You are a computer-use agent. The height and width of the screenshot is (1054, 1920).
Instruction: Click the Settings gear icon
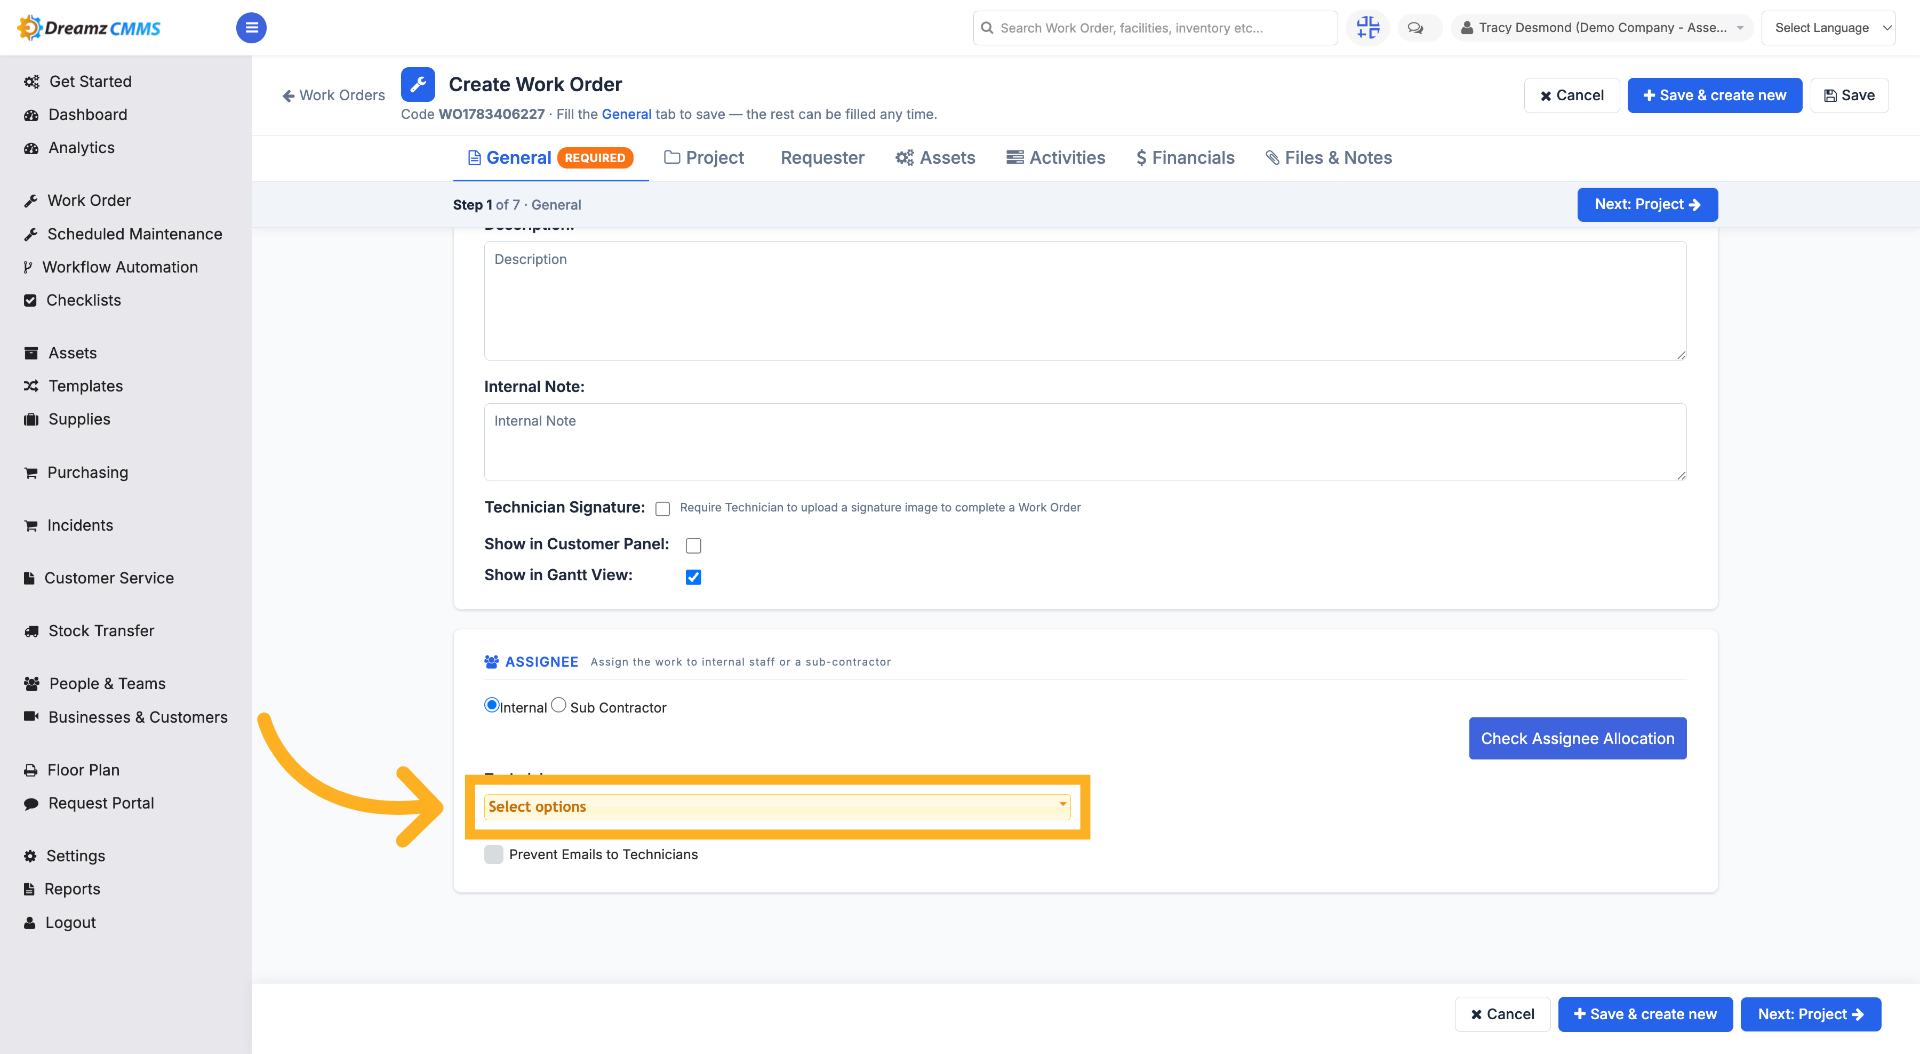pos(30,856)
